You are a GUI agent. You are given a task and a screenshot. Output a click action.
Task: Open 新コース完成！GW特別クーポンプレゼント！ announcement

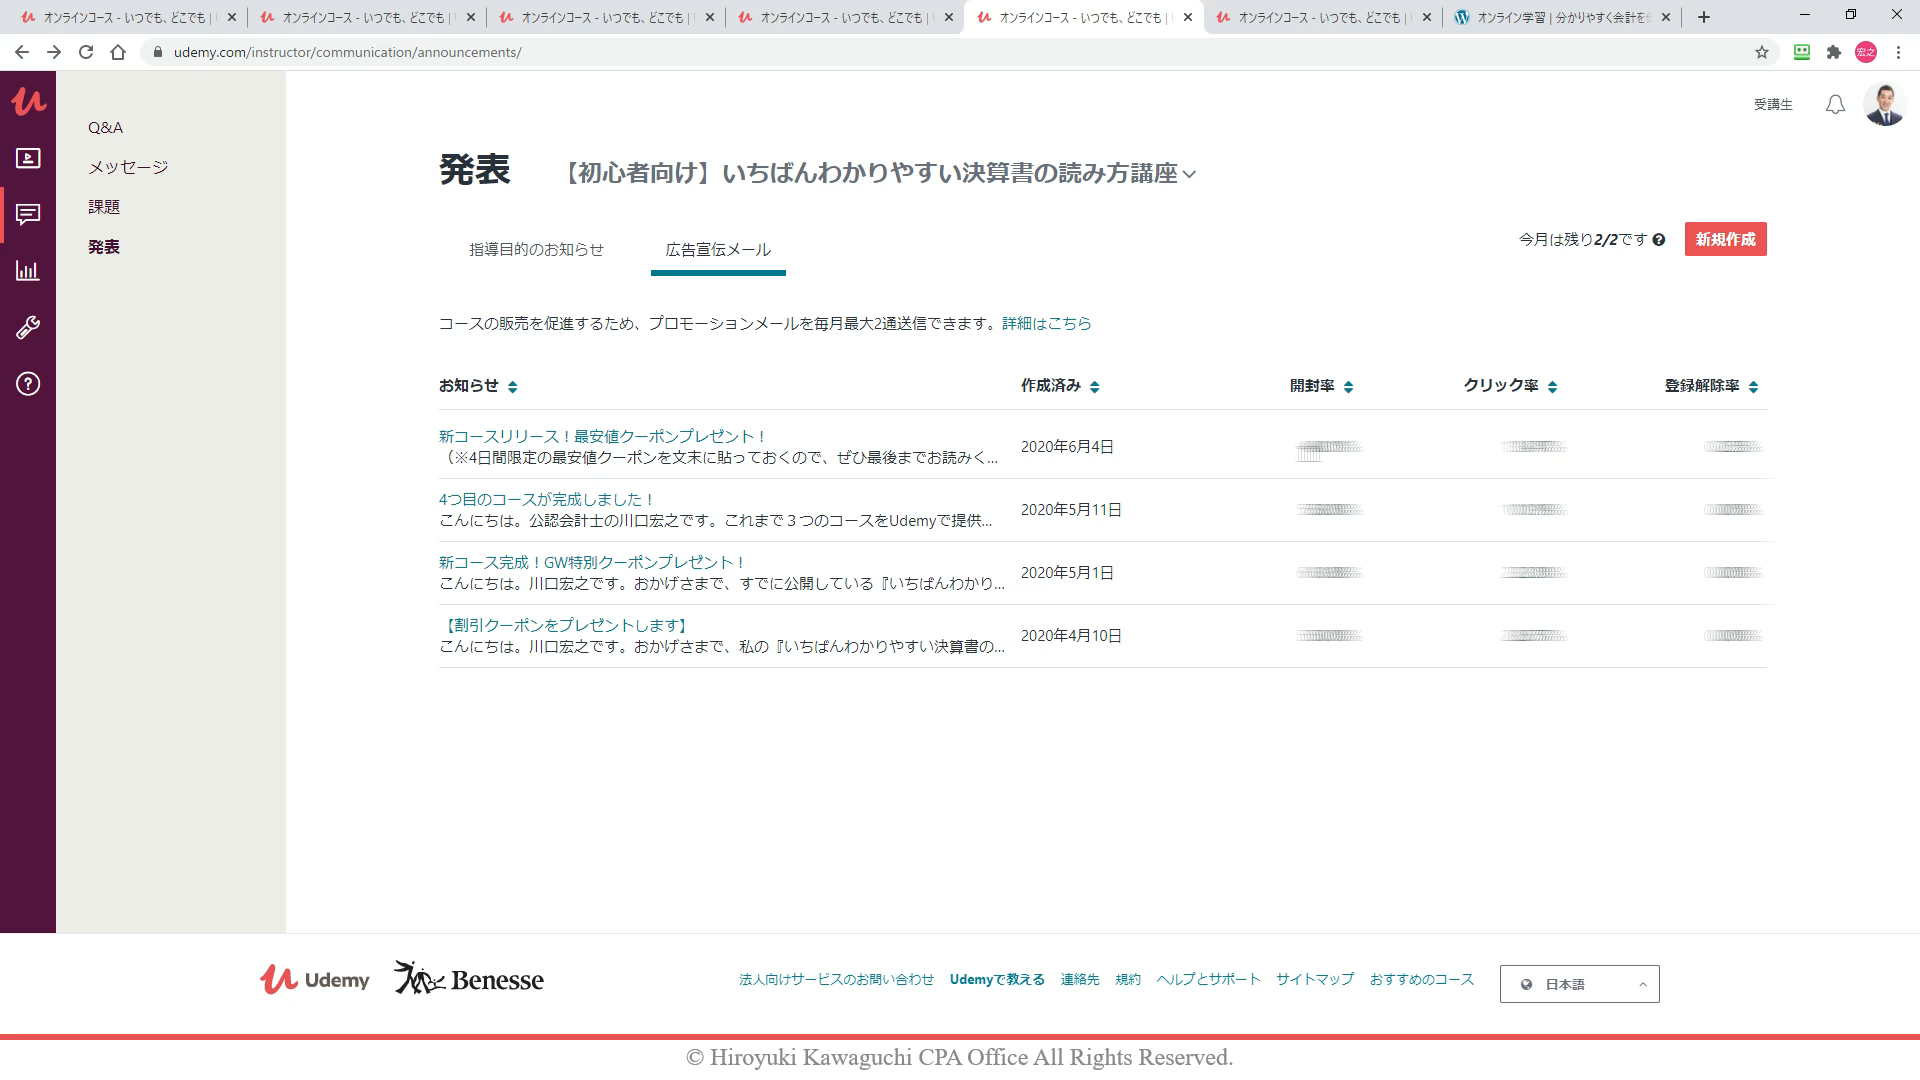pos(592,562)
